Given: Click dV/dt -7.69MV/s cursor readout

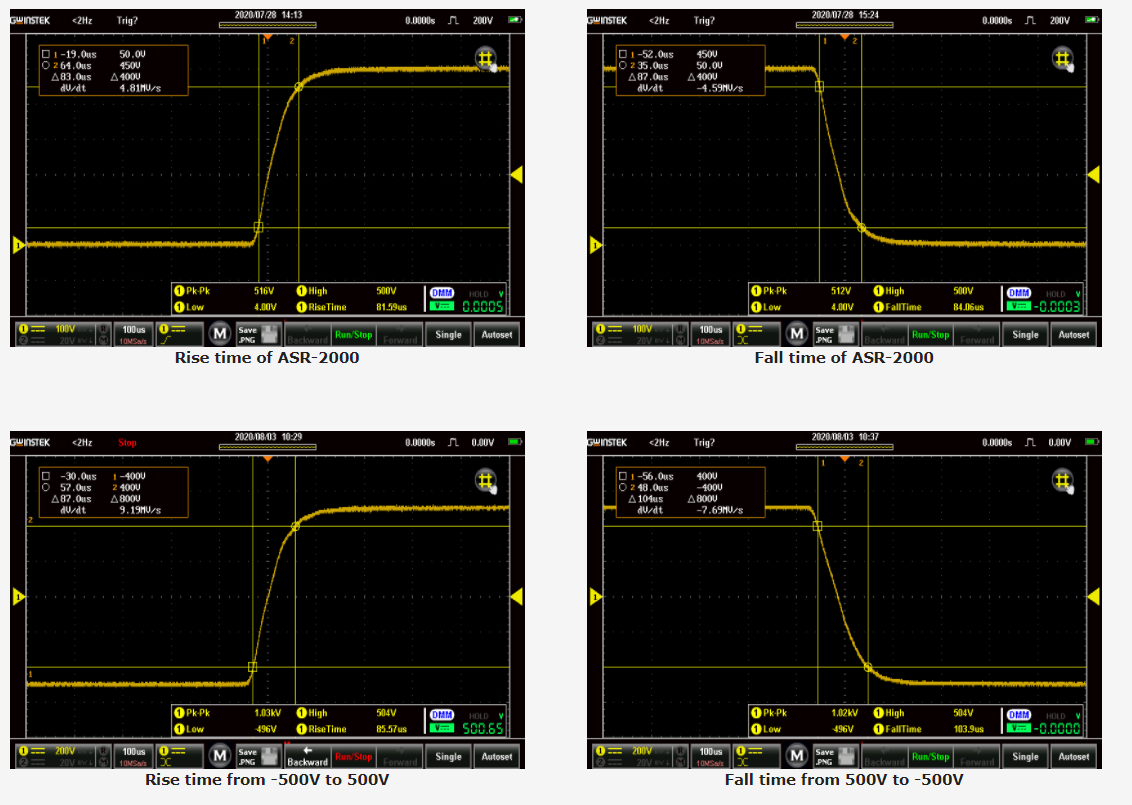Looking at the screenshot, I should pyautogui.click(x=689, y=510).
